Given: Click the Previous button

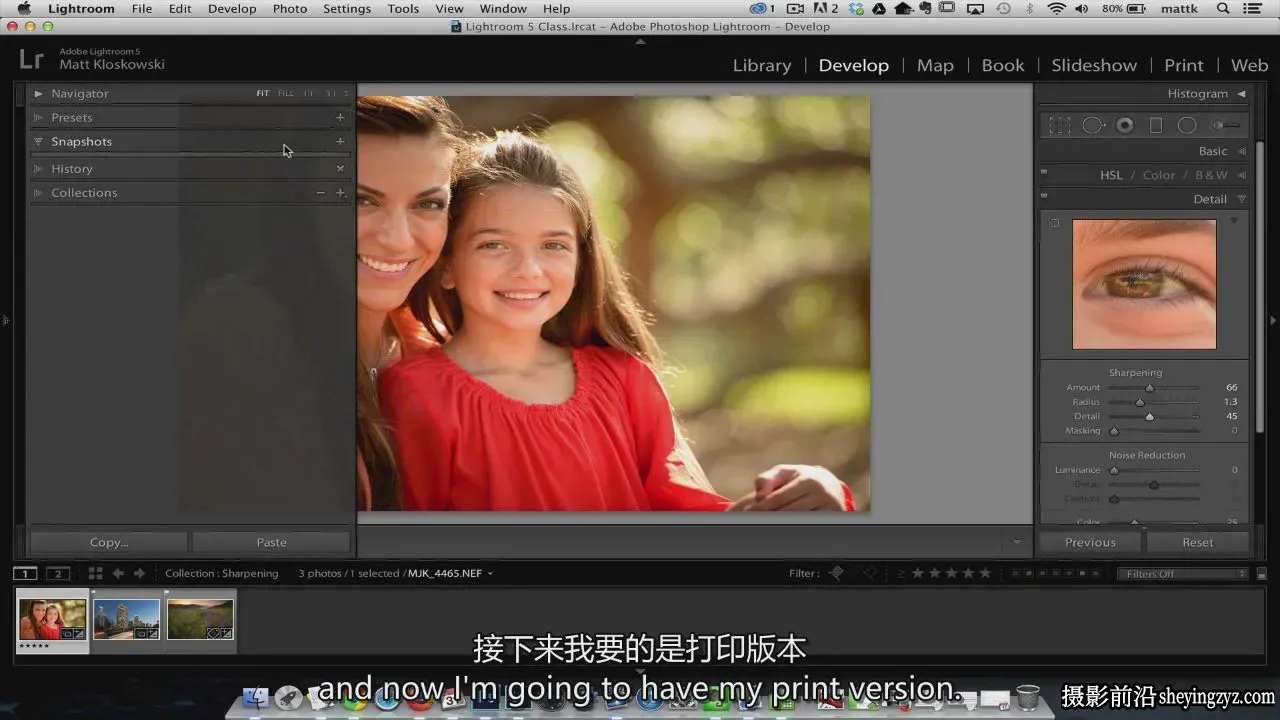Looking at the screenshot, I should coord(1090,542).
